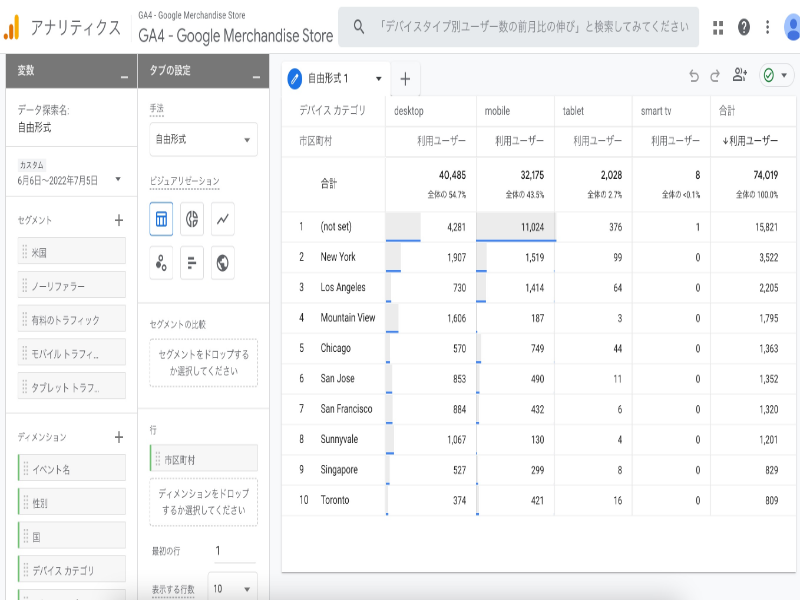The image size is (800, 600).
Task: Click the smart tv column header
Action: pyautogui.click(x=656, y=111)
